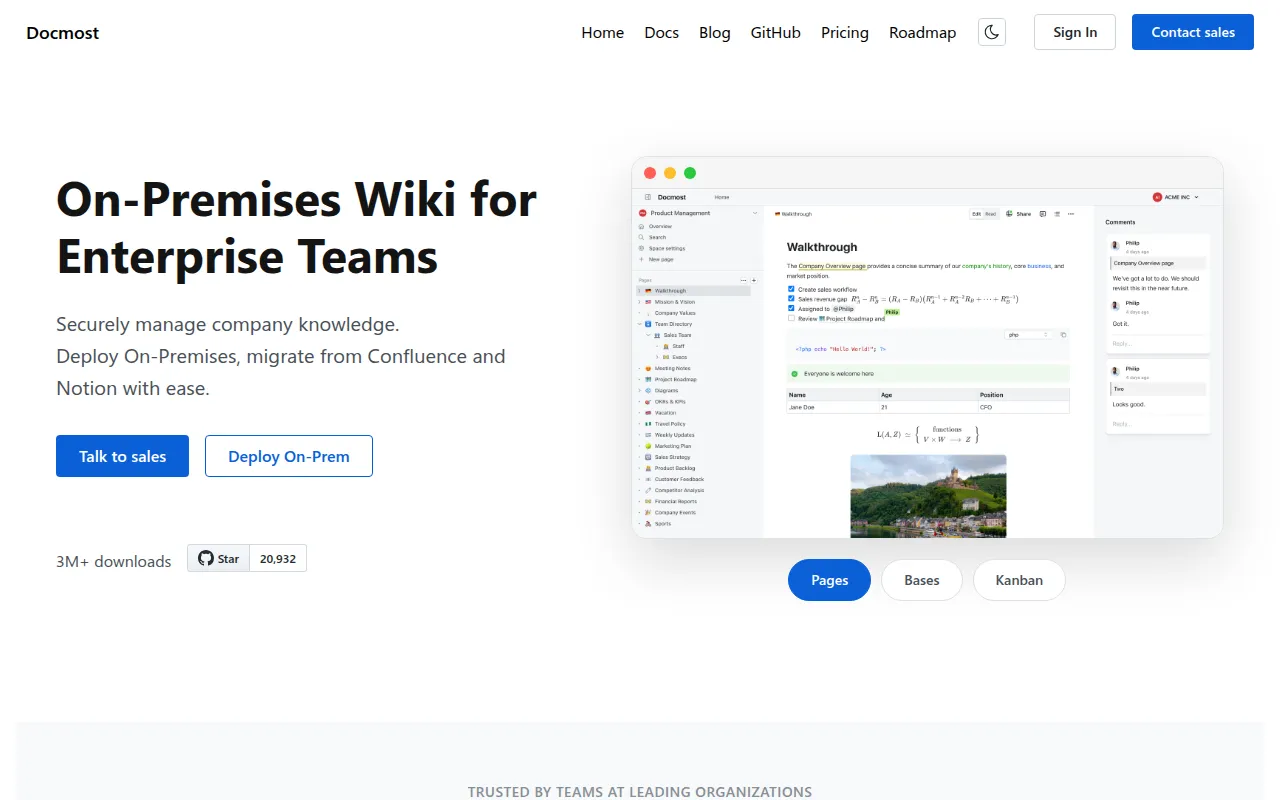This screenshot has height=800, width=1280.
Task: Open the Roadmap navigation link
Action: (x=923, y=32)
